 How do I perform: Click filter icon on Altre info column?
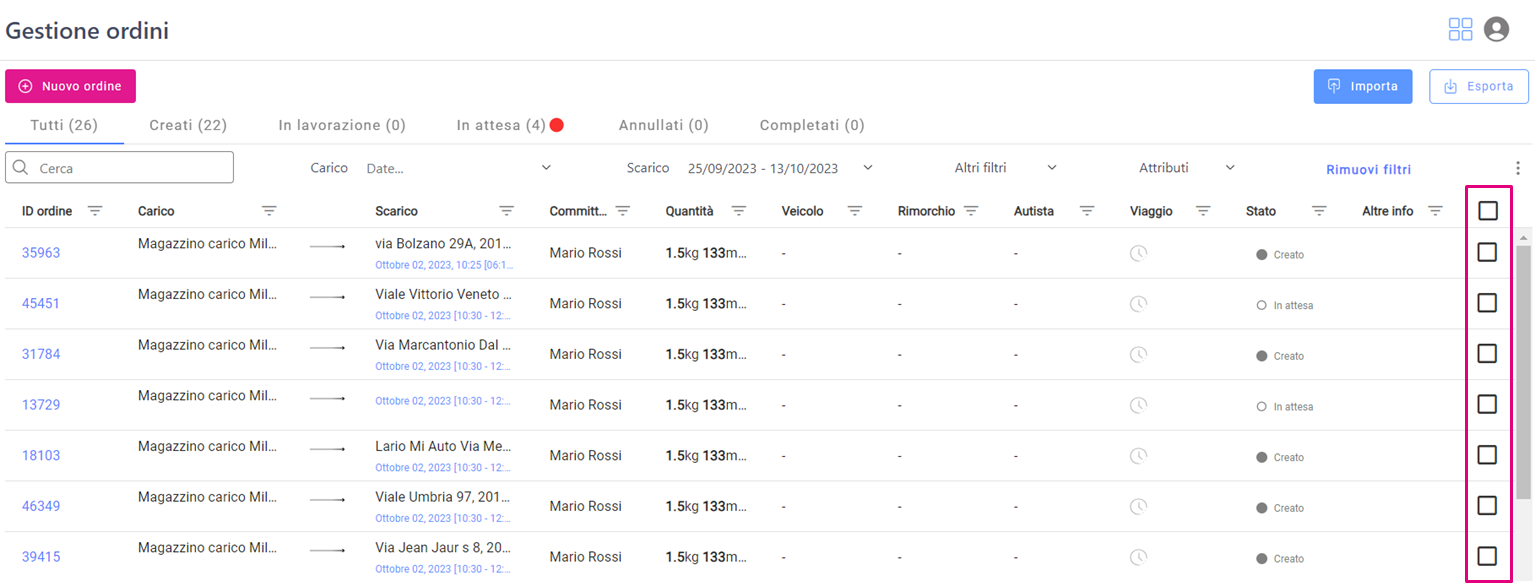coord(1435,211)
